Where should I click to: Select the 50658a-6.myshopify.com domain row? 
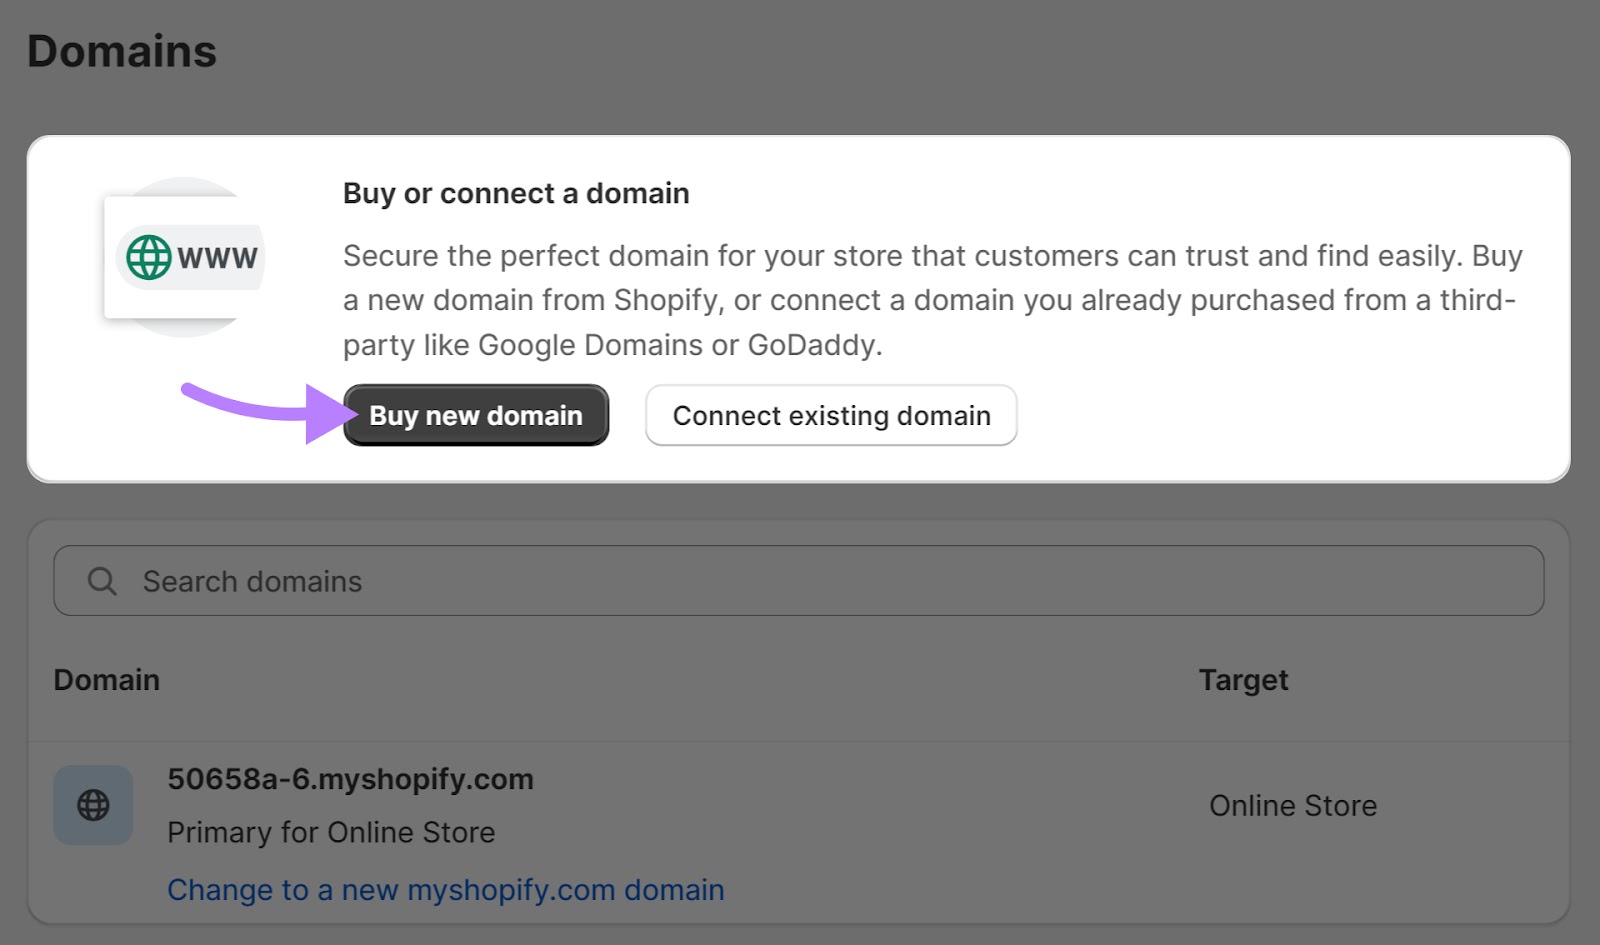[x=350, y=779]
